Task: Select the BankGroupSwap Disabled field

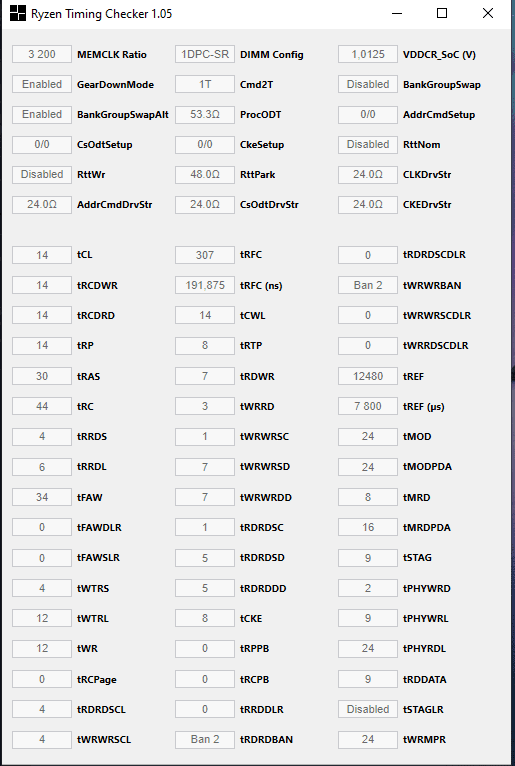Action: tap(368, 84)
